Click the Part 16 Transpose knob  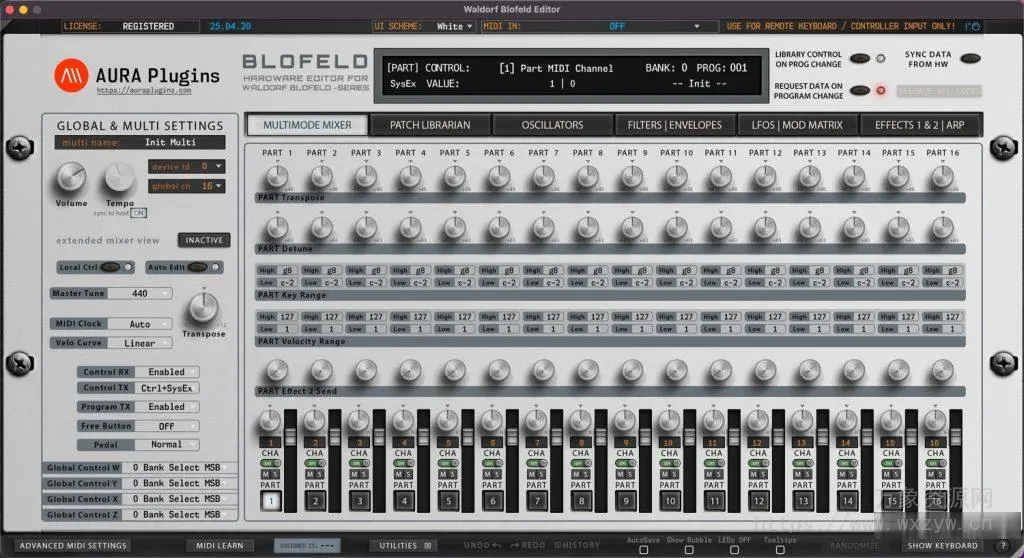pos(942,176)
